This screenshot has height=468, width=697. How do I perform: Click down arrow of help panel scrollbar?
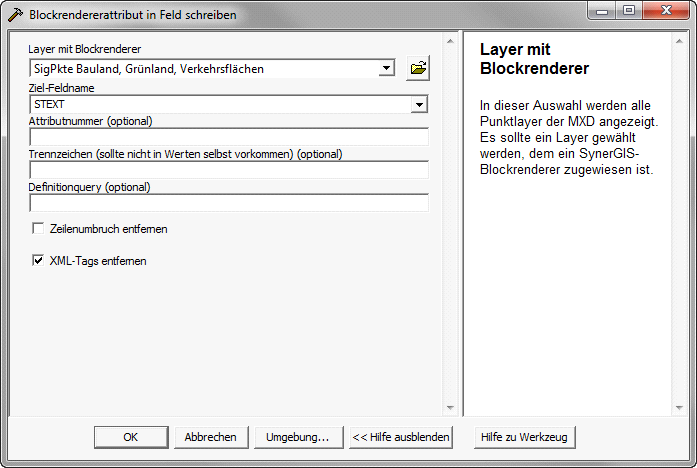679,408
